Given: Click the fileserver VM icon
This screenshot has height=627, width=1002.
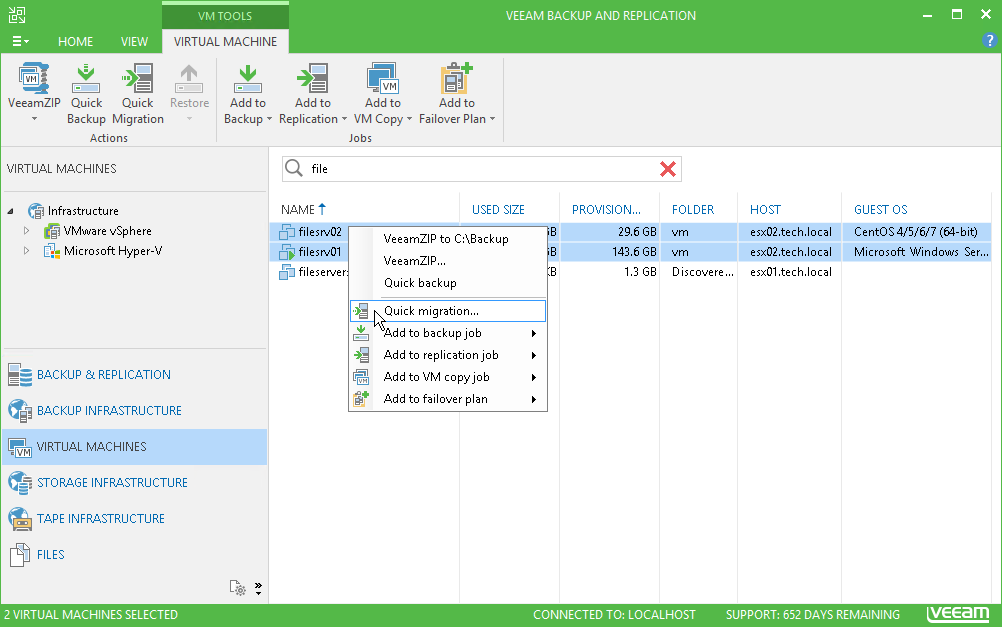Looking at the screenshot, I should (287, 272).
